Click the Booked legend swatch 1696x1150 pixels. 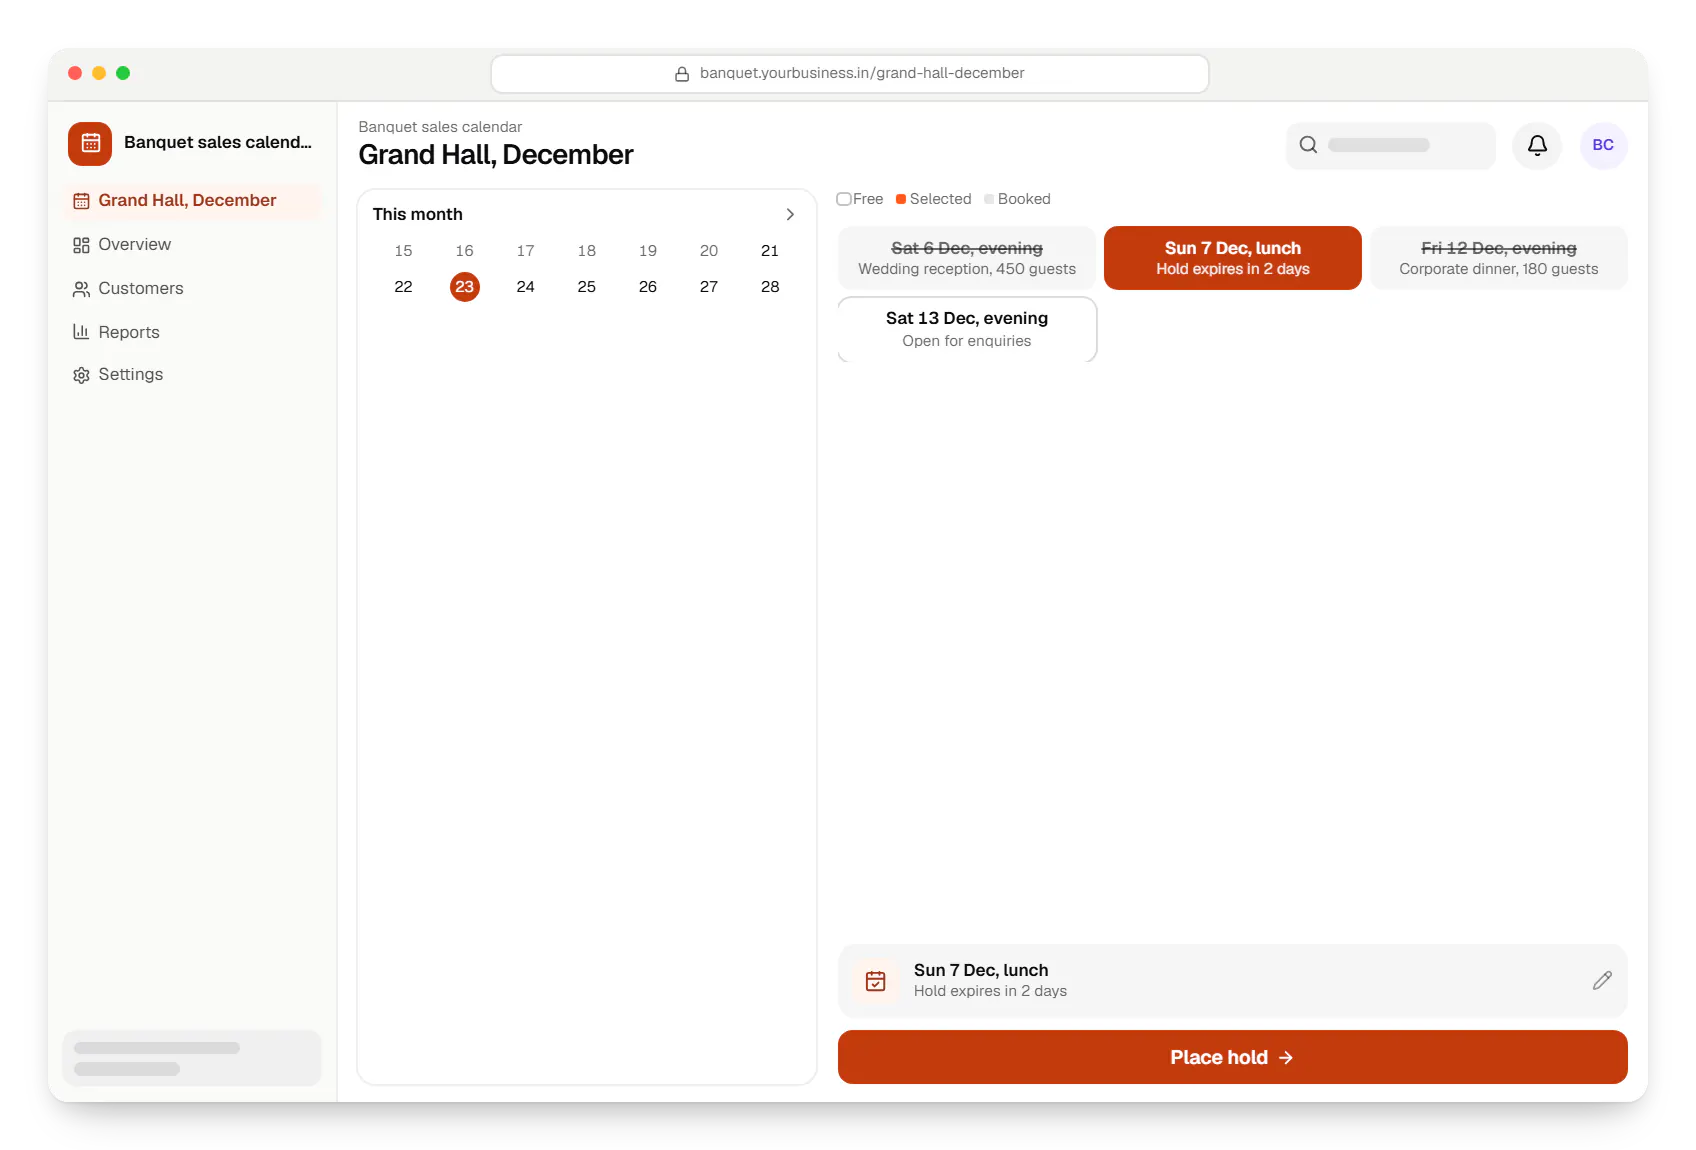(x=989, y=199)
